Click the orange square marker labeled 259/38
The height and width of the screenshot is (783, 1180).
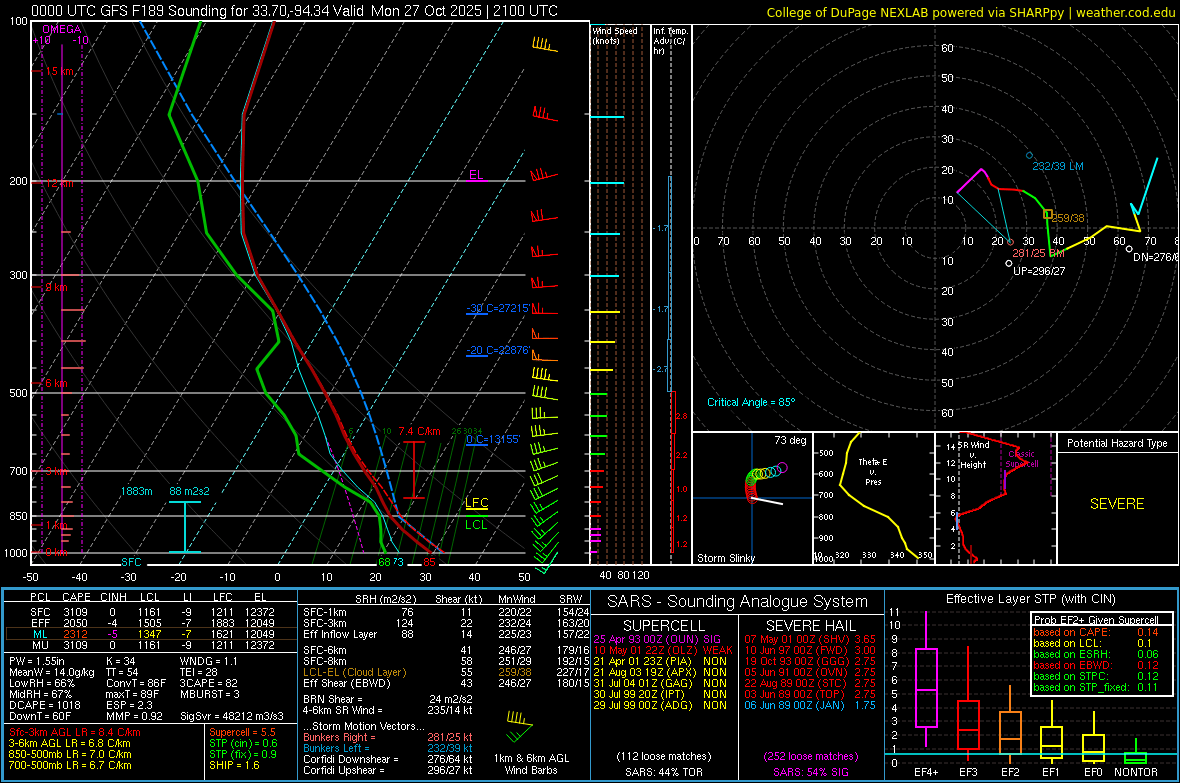pyautogui.click(x=1048, y=215)
